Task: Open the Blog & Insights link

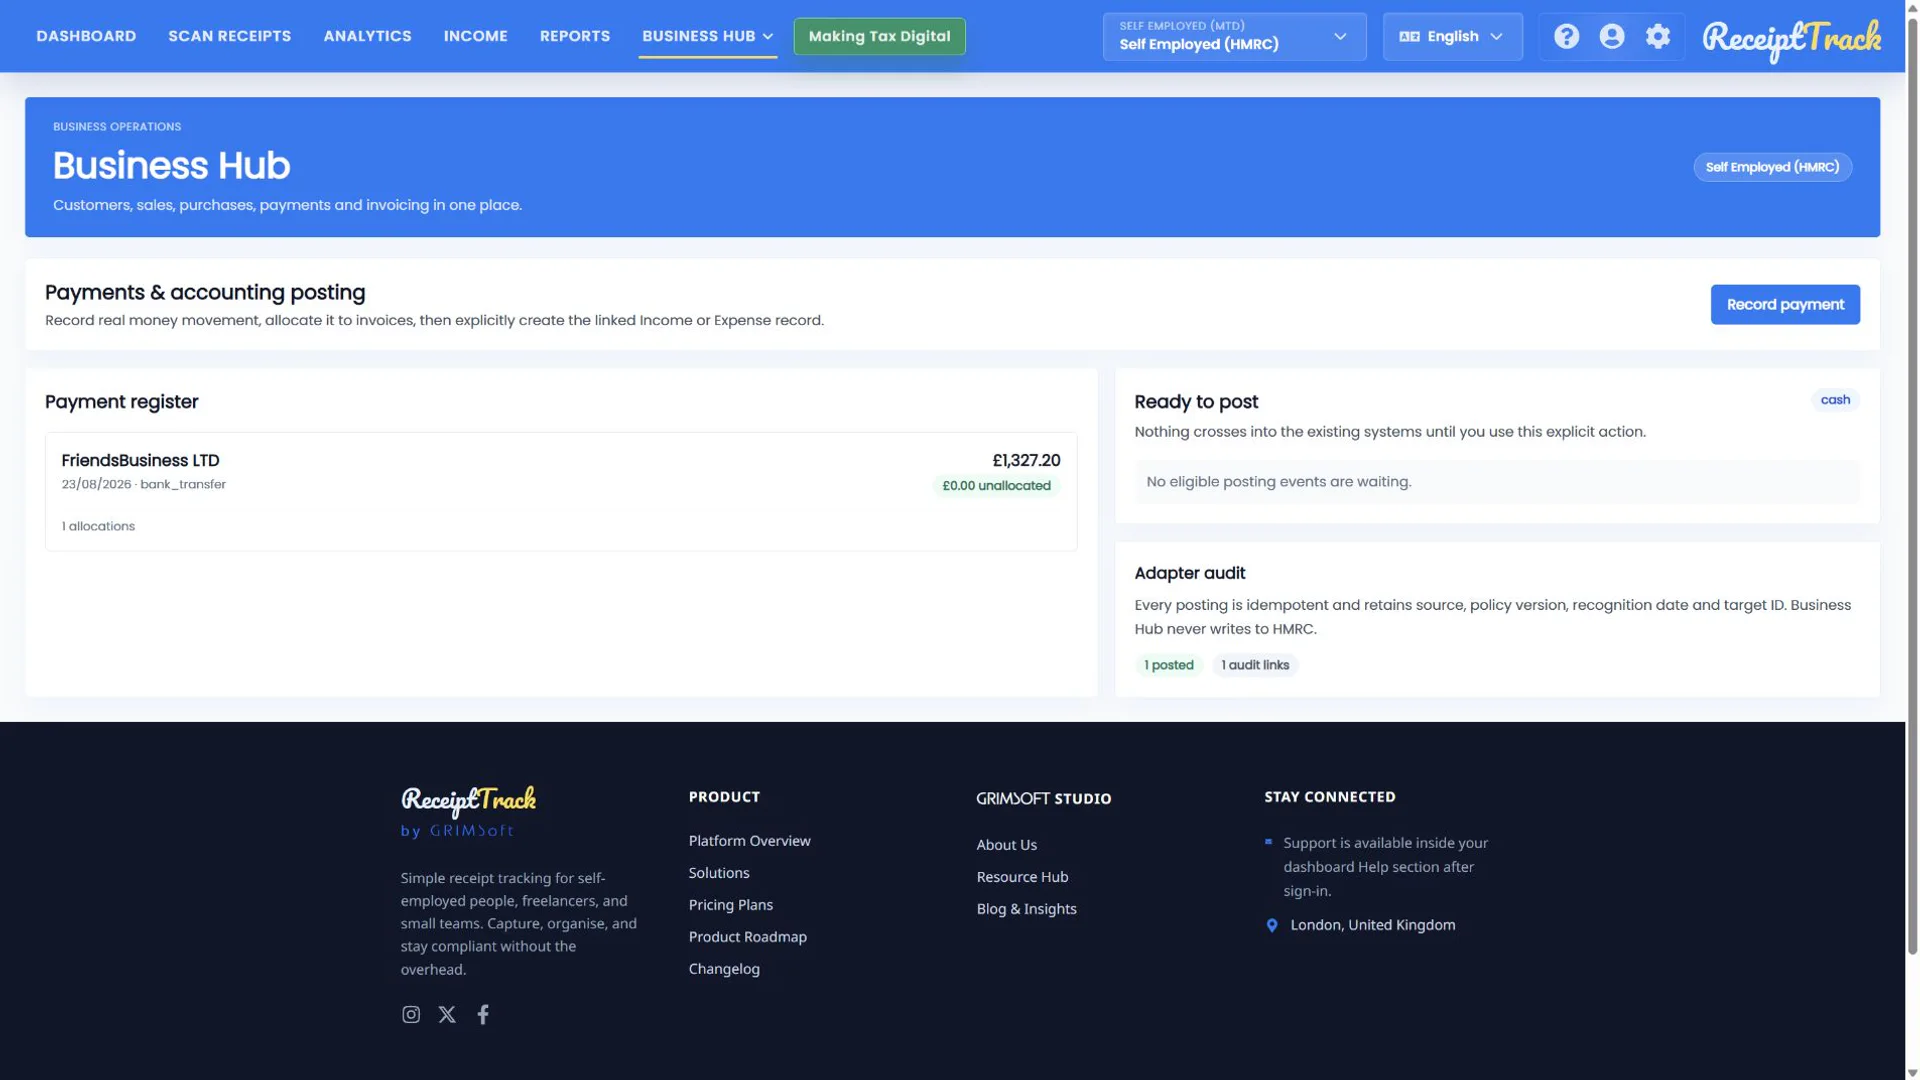Action: tap(1027, 909)
